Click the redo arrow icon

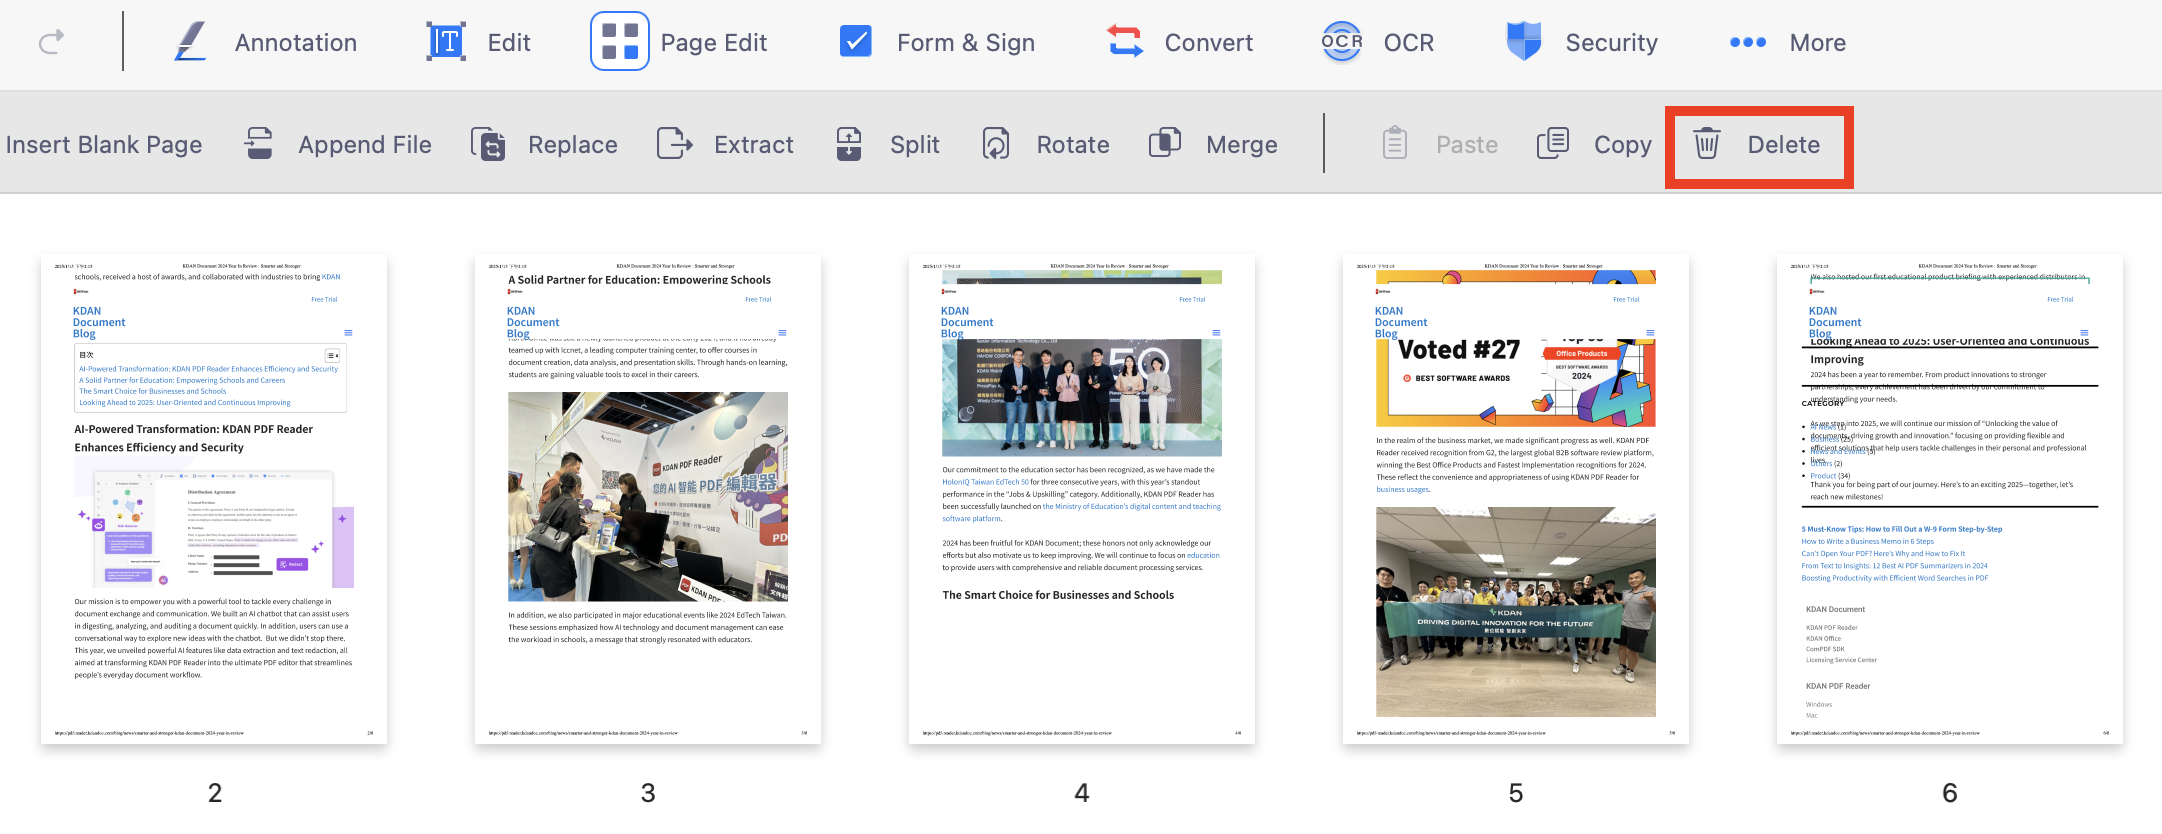51,42
